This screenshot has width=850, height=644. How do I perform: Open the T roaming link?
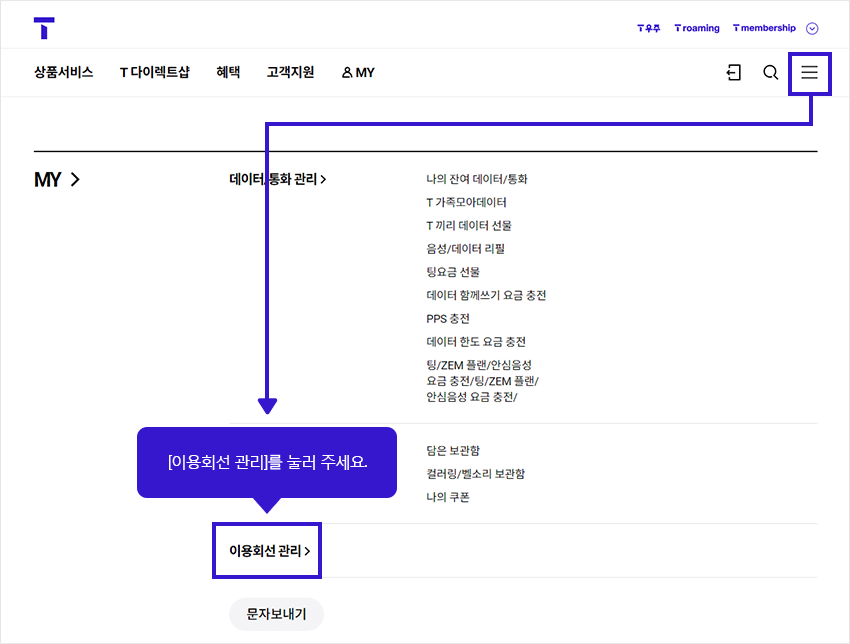point(697,28)
